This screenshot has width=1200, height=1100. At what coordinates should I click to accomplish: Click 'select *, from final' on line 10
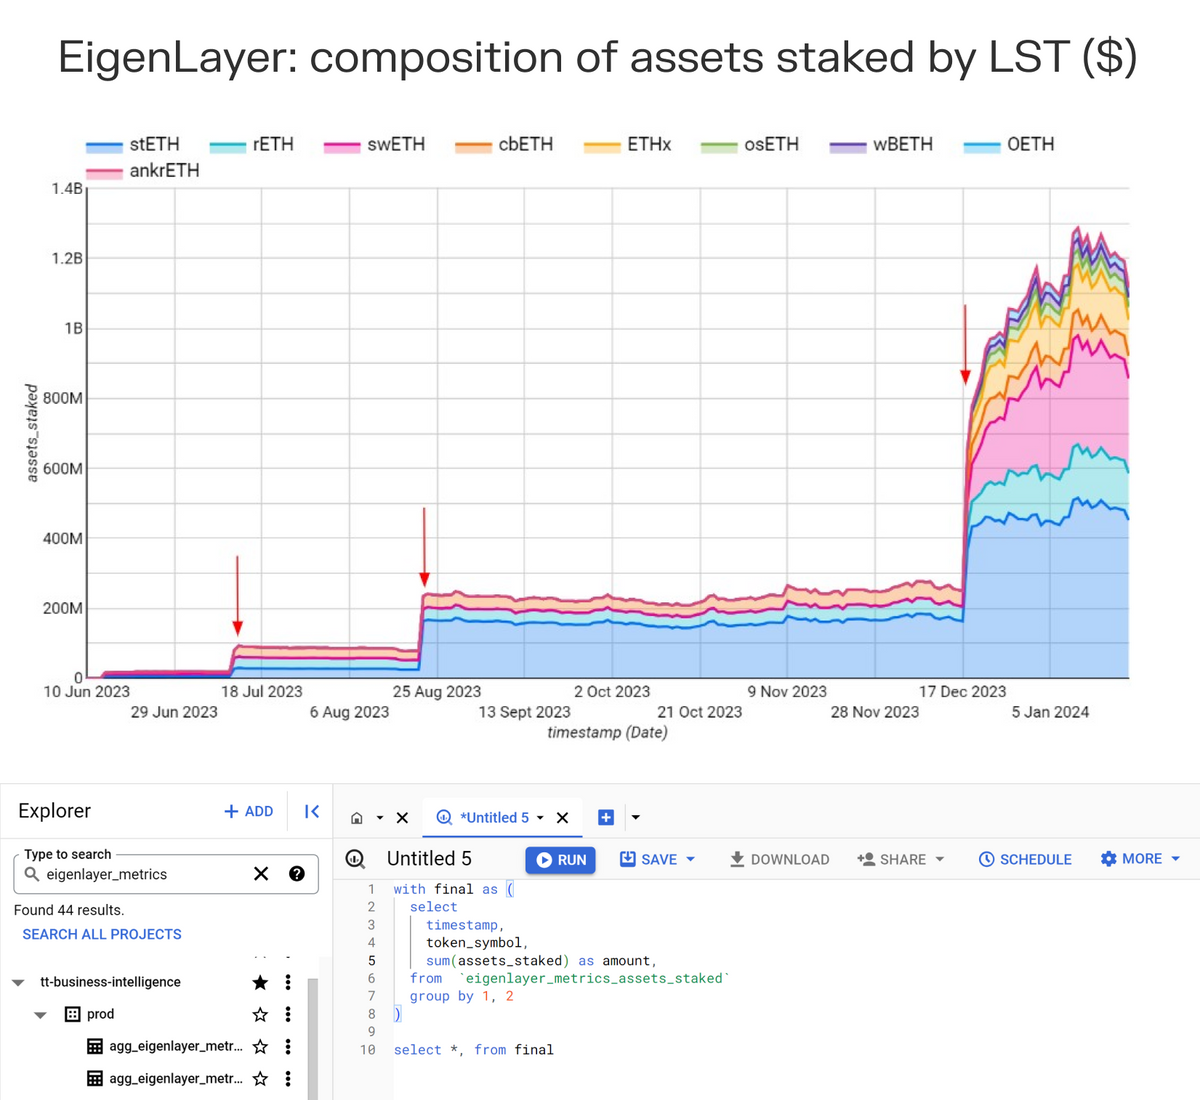click(x=474, y=1050)
